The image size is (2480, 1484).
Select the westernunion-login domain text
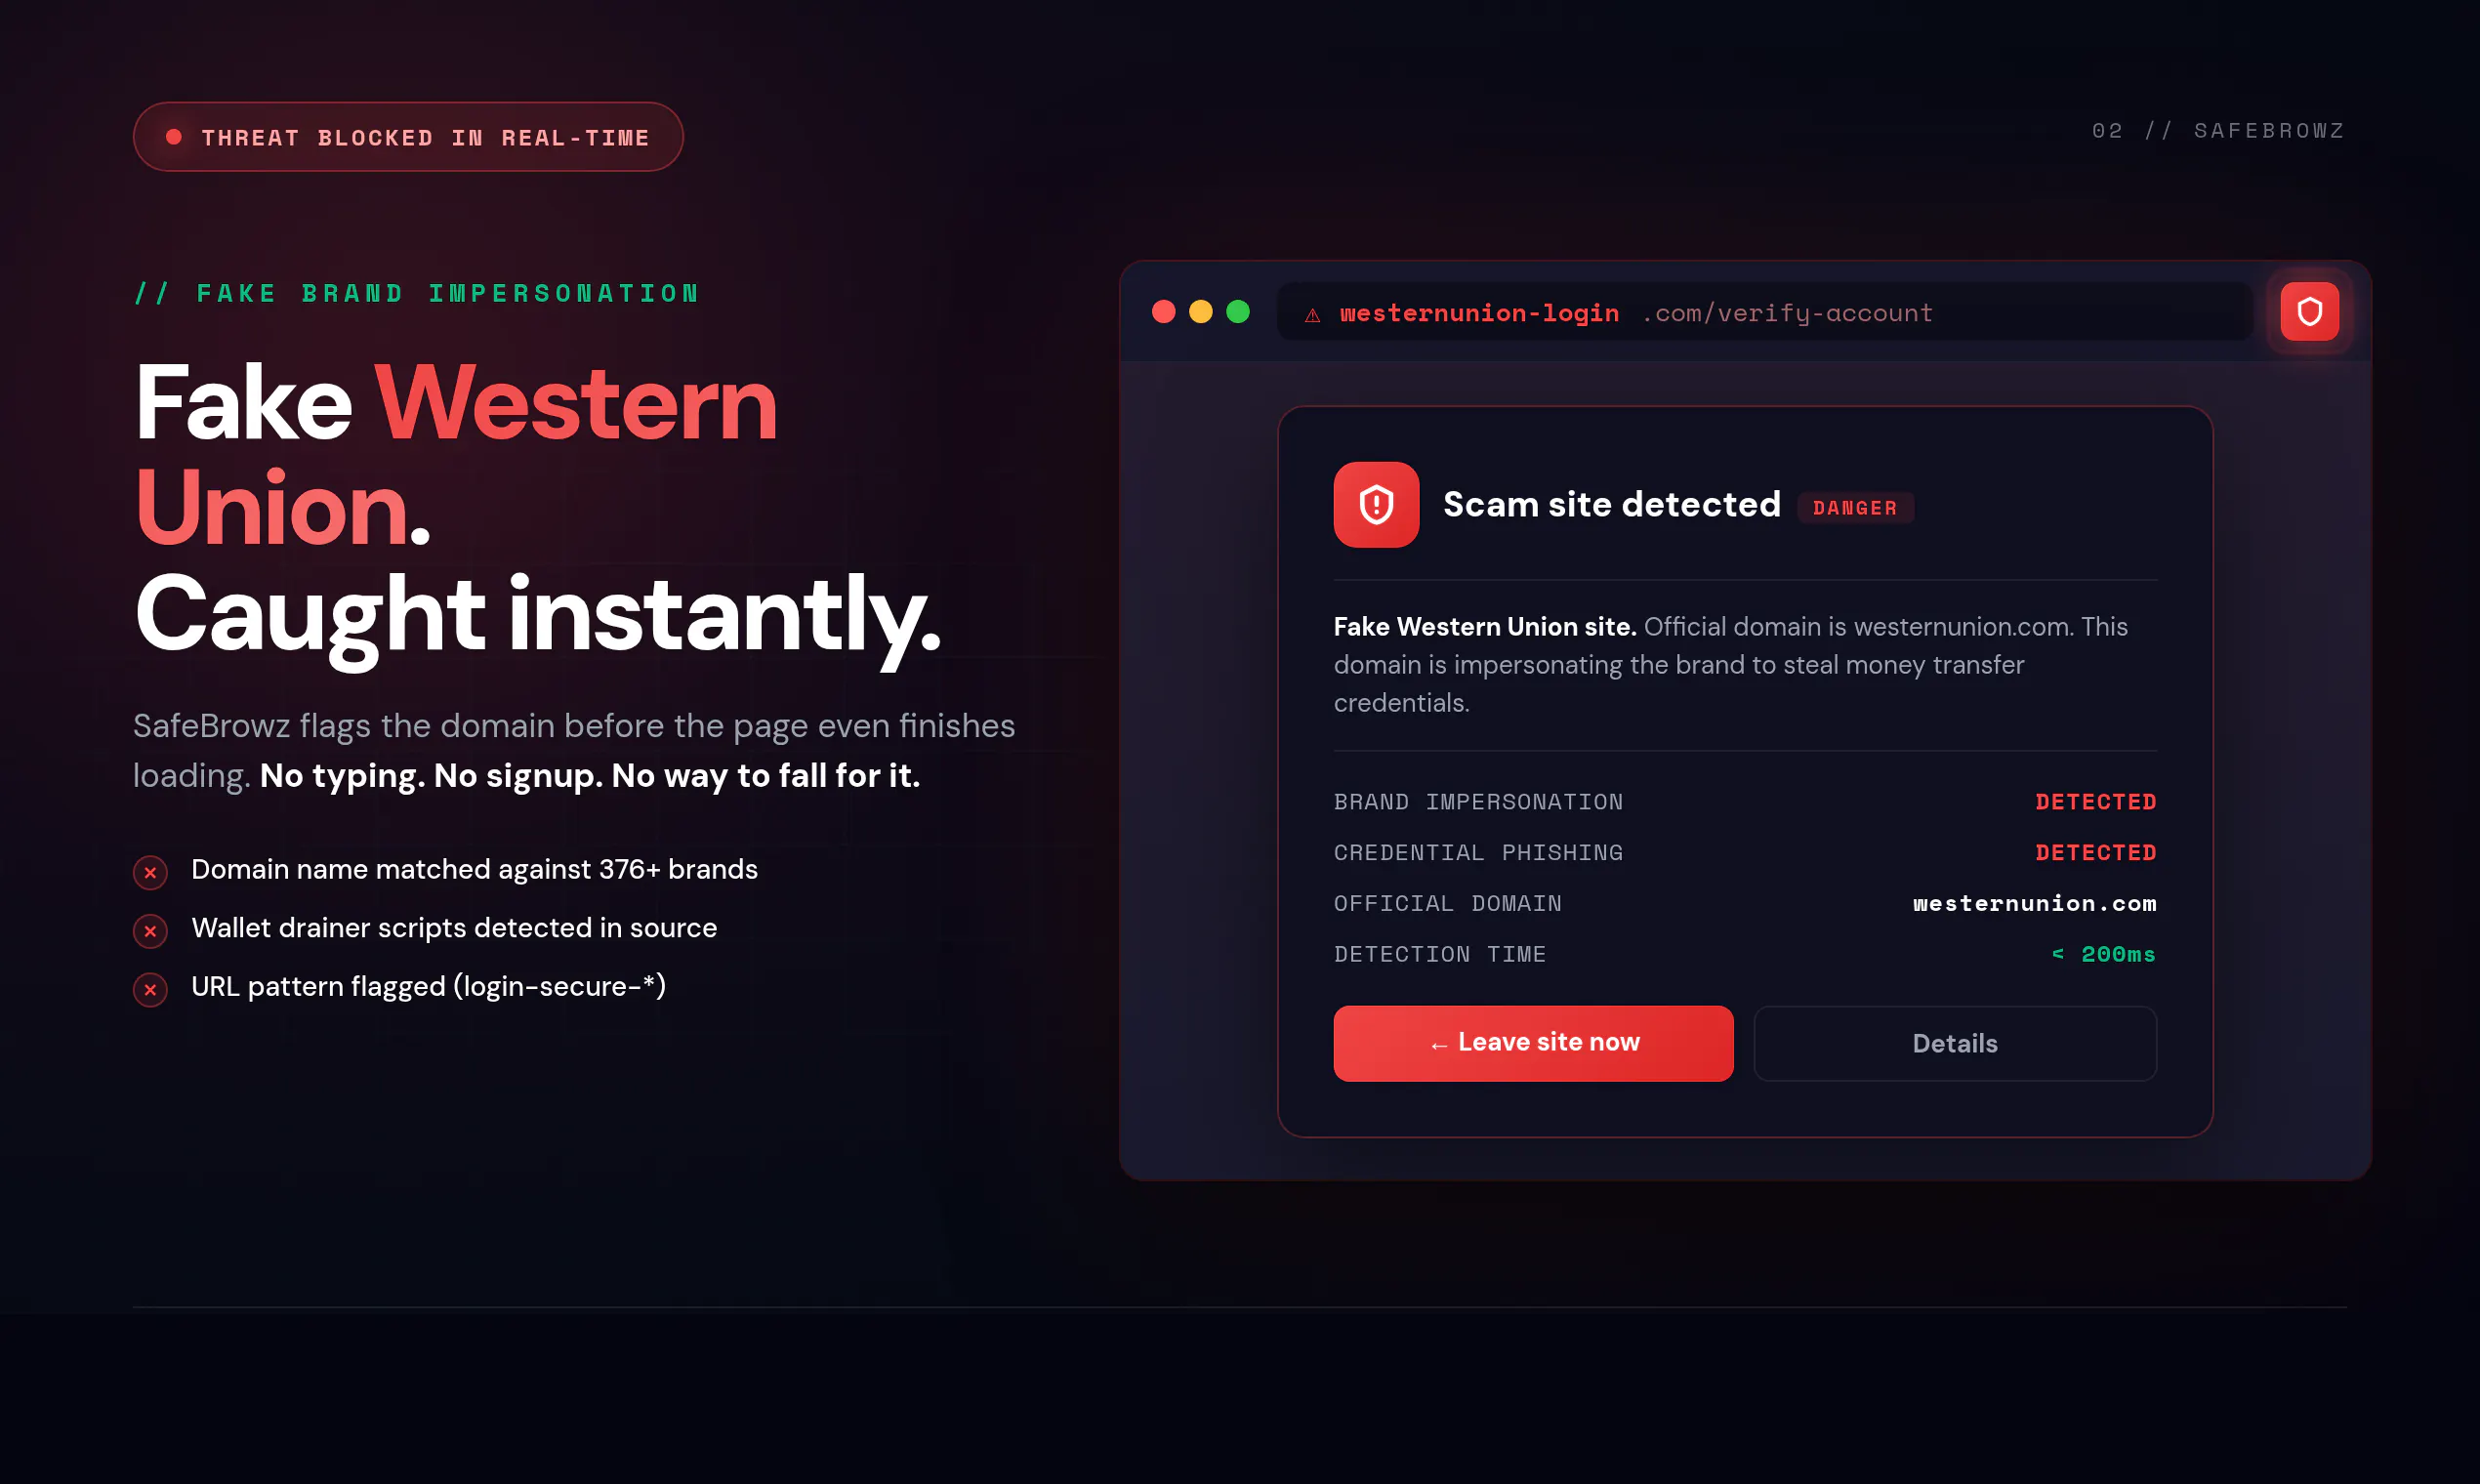pyautogui.click(x=1479, y=313)
